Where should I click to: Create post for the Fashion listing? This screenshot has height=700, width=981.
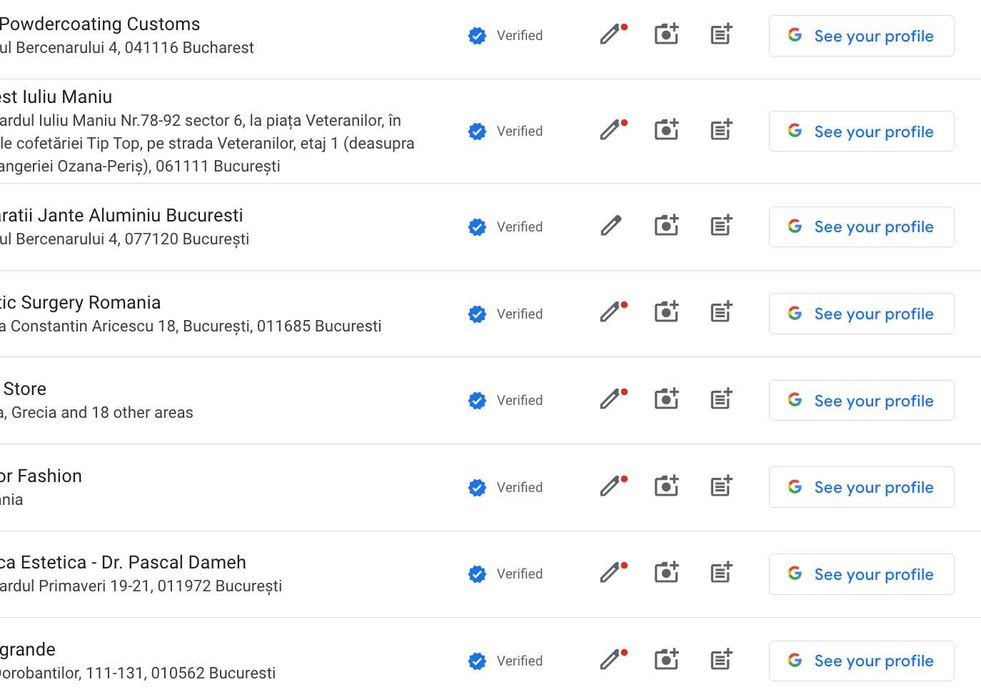coord(721,487)
